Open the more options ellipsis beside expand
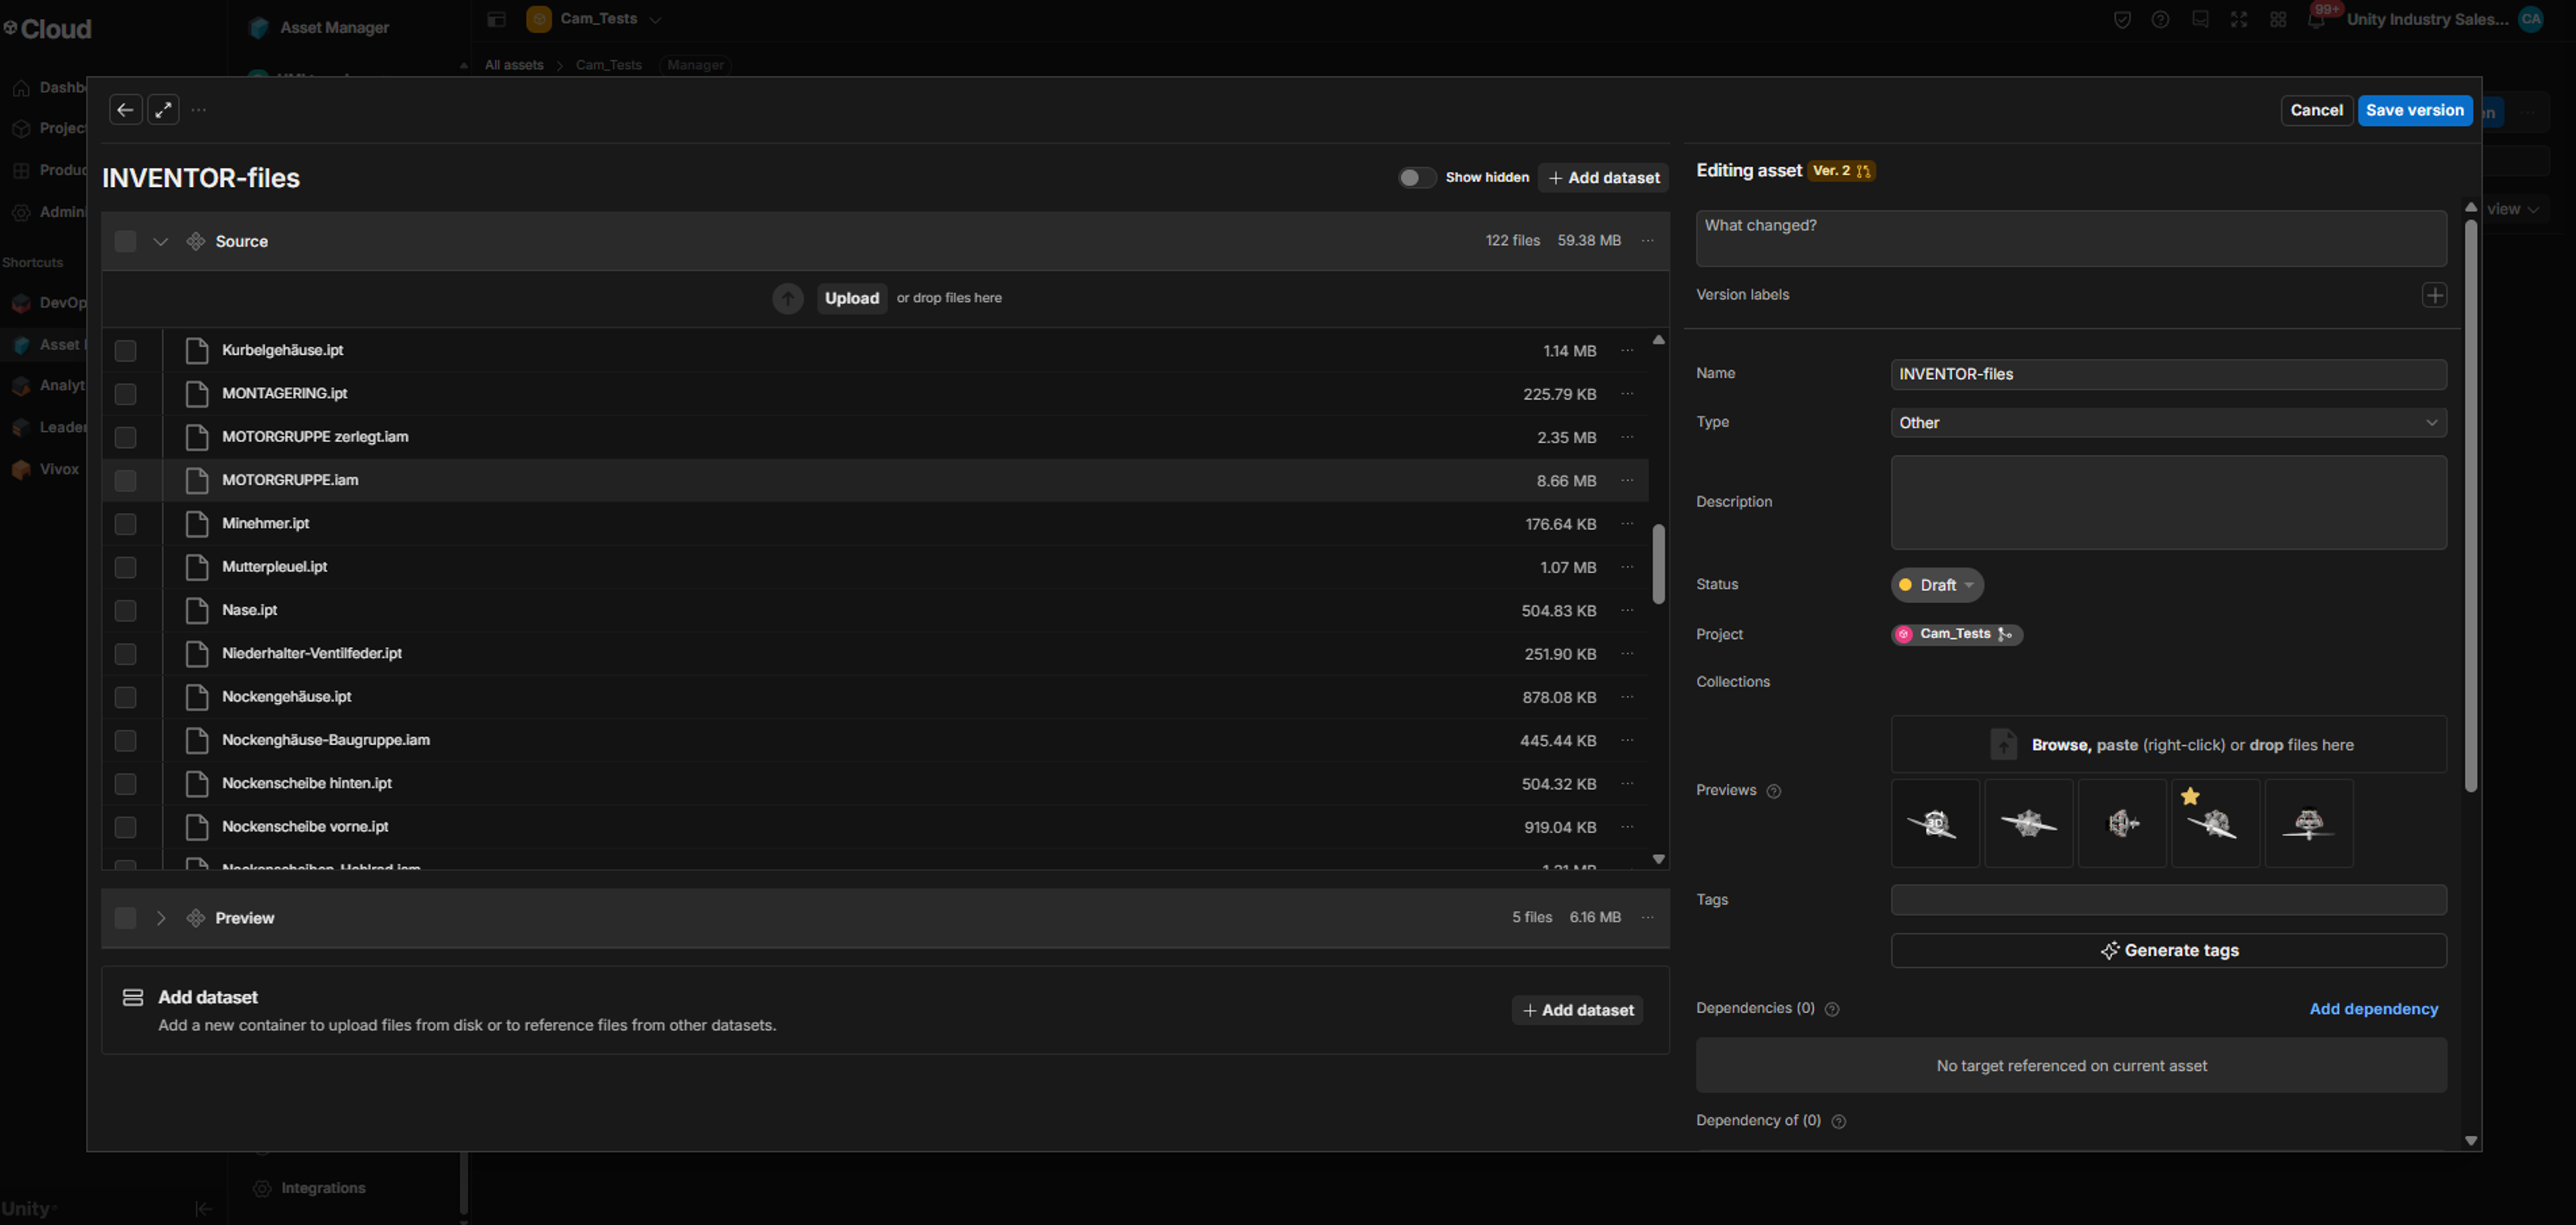The image size is (2576, 1225). tap(199, 110)
